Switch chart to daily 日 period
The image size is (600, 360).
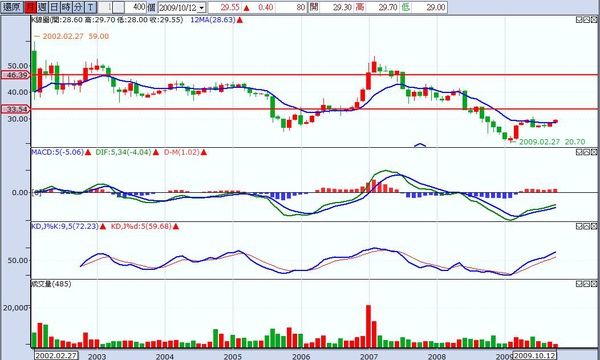pos(54,7)
